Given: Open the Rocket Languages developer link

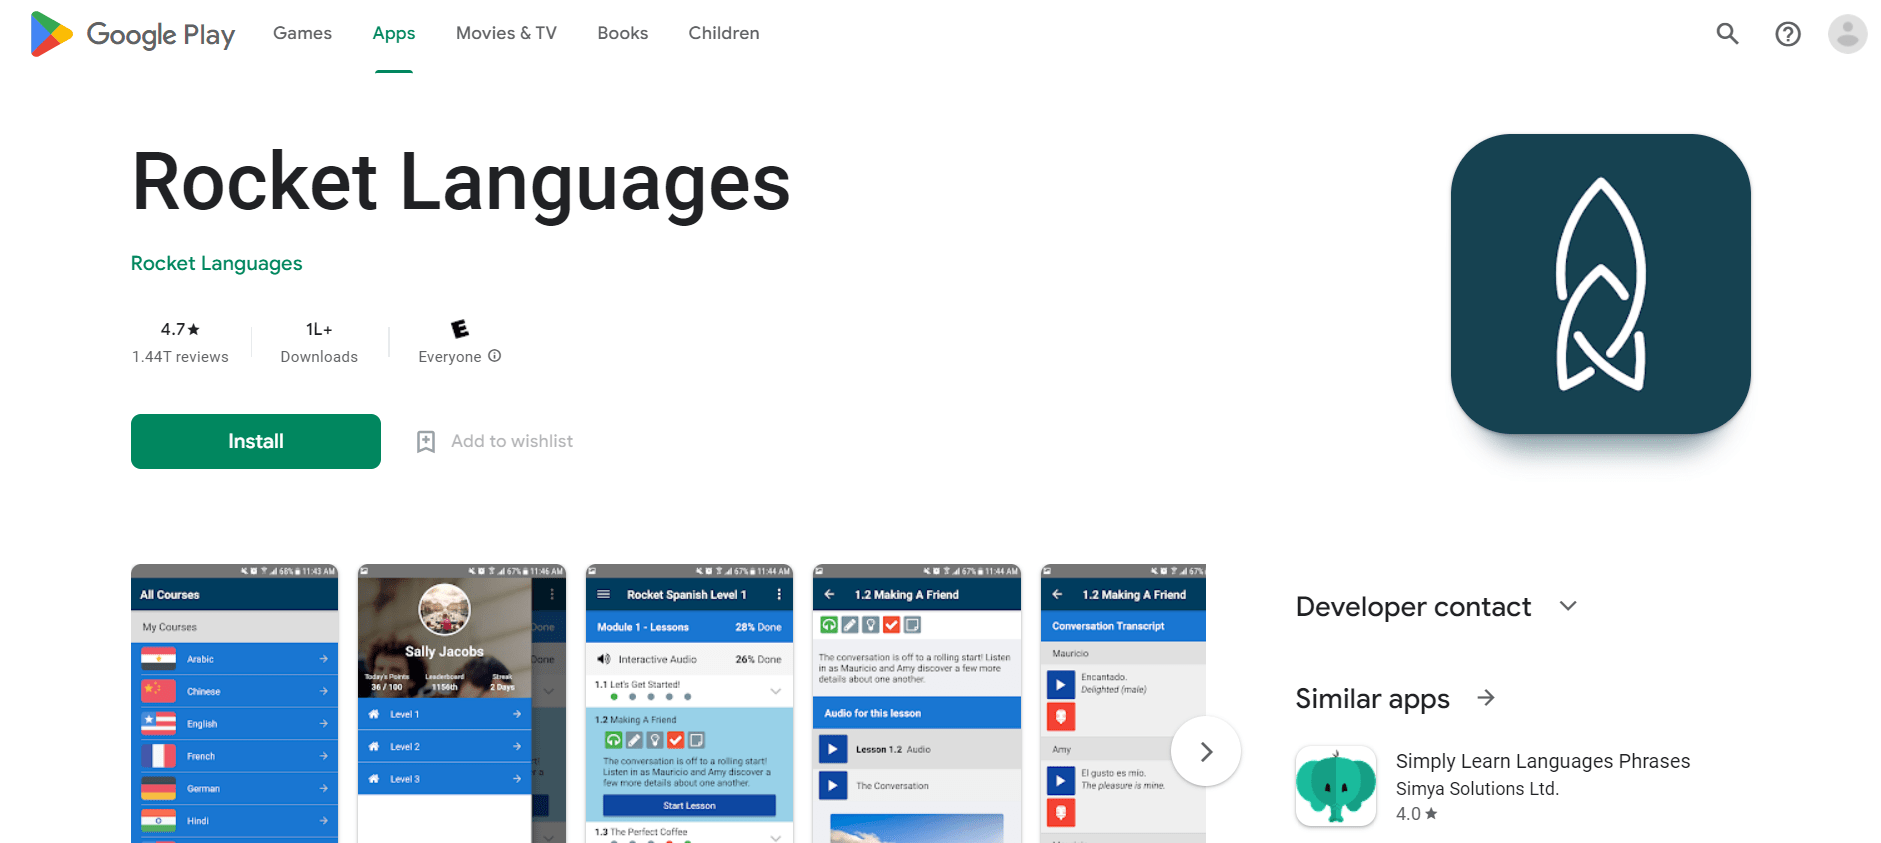Looking at the screenshot, I should click(217, 263).
